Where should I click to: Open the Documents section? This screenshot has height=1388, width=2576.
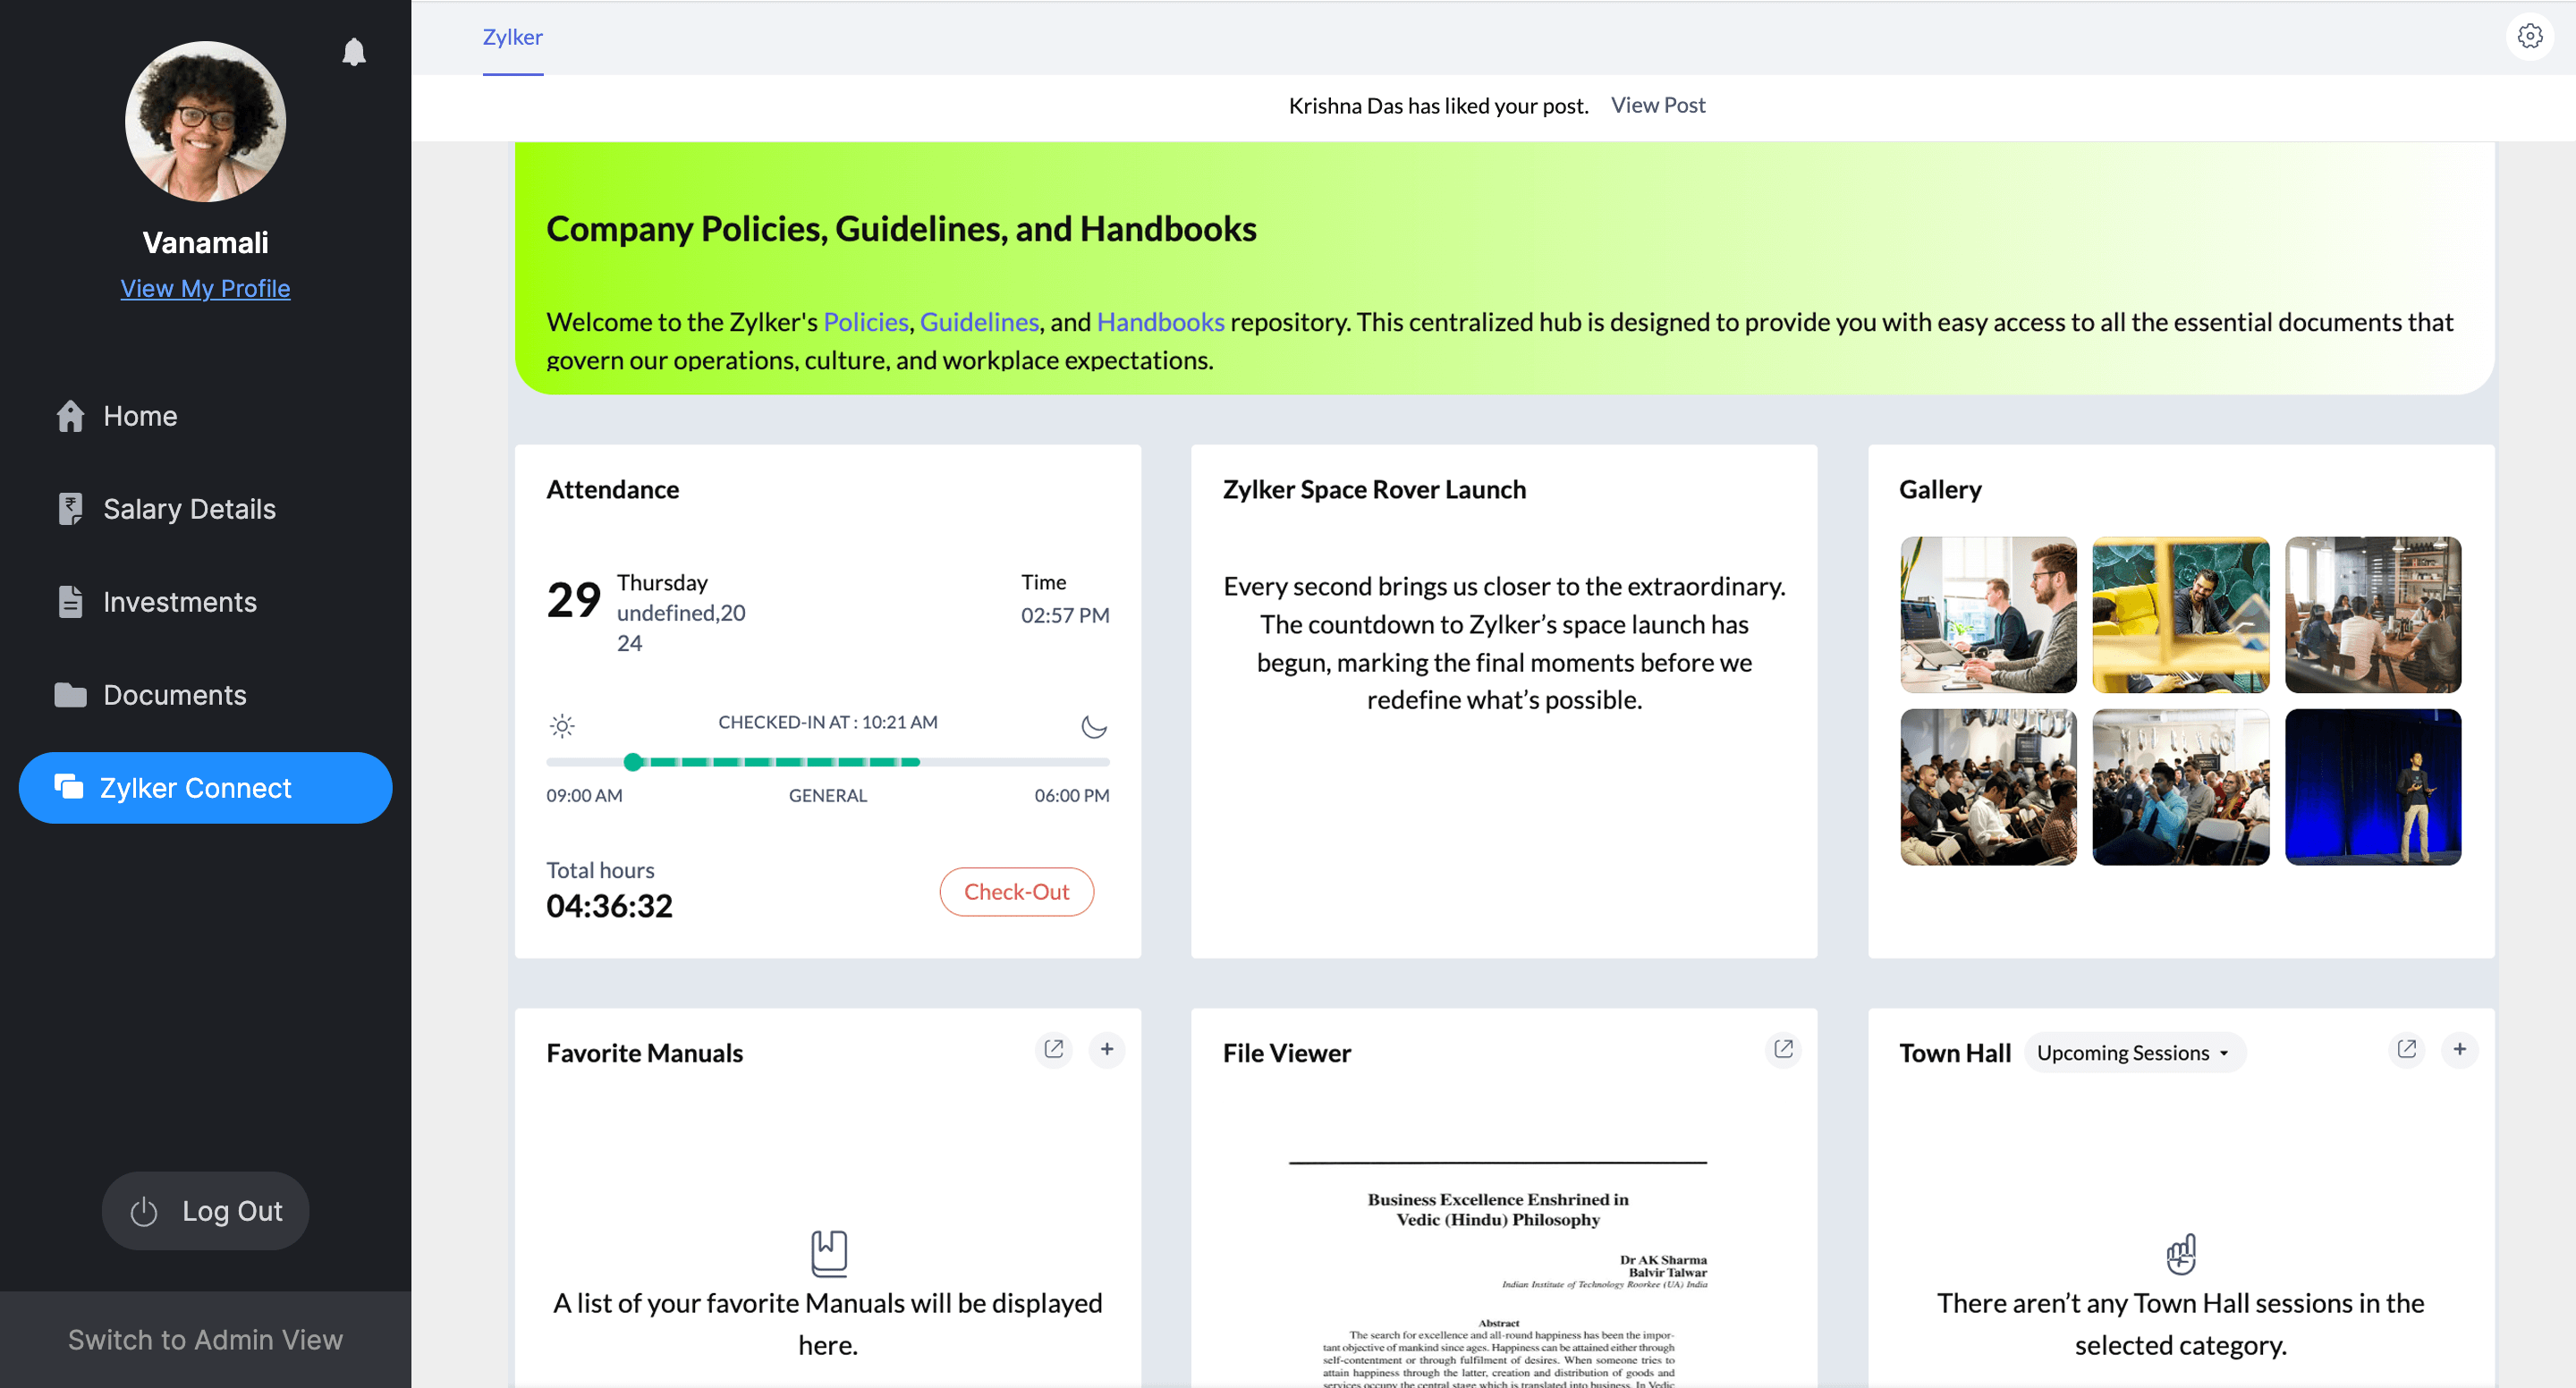click(x=174, y=695)
